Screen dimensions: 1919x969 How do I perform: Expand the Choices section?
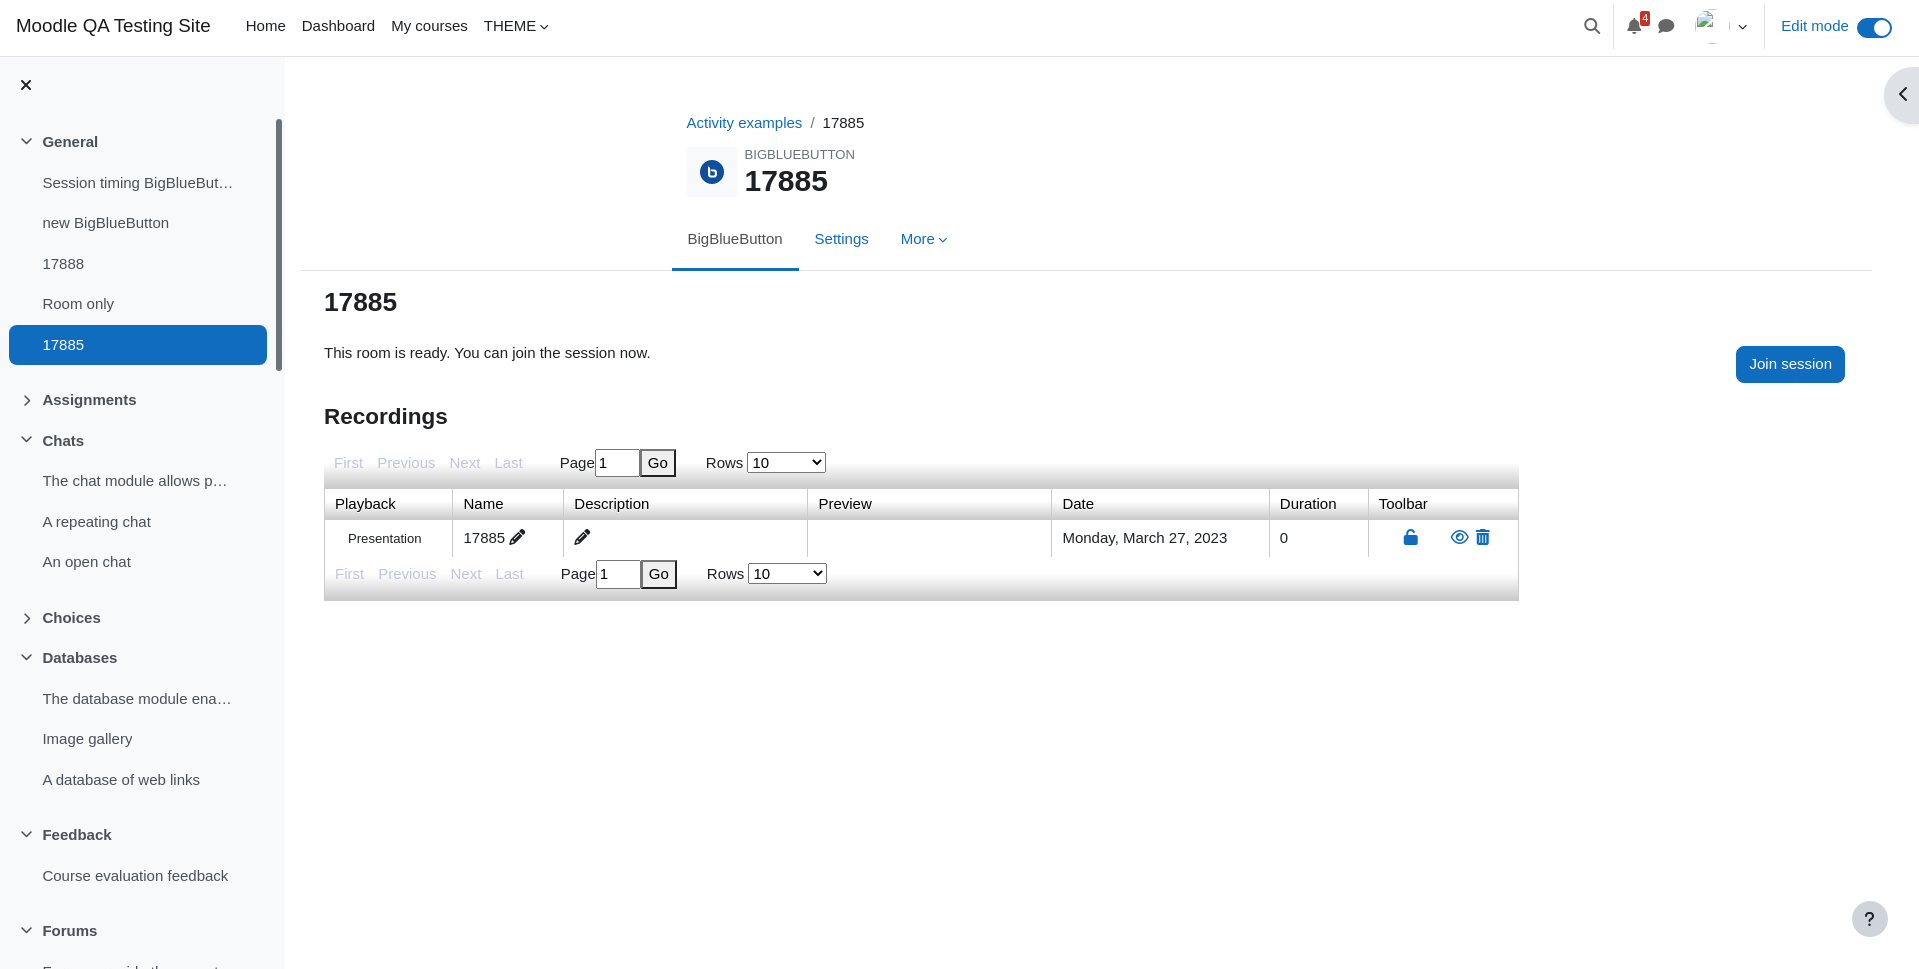[x=26, y=618]
